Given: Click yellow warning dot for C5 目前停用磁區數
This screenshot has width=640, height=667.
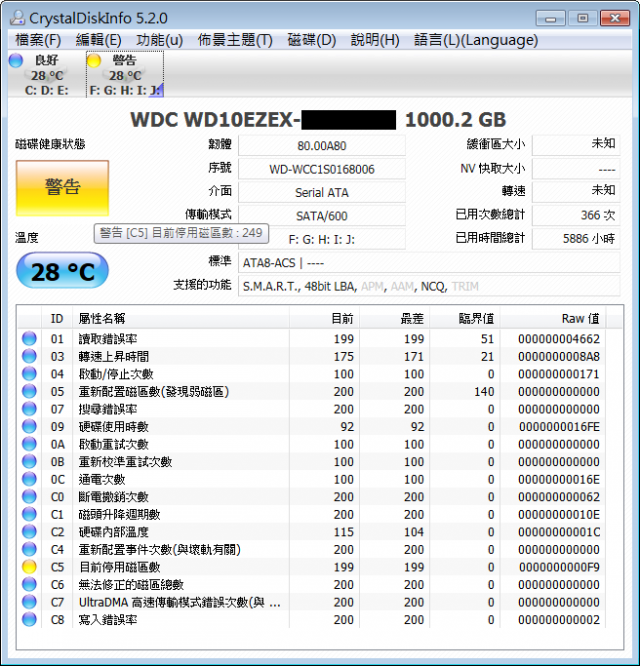Looking at the screenshot, I should 29,567.
